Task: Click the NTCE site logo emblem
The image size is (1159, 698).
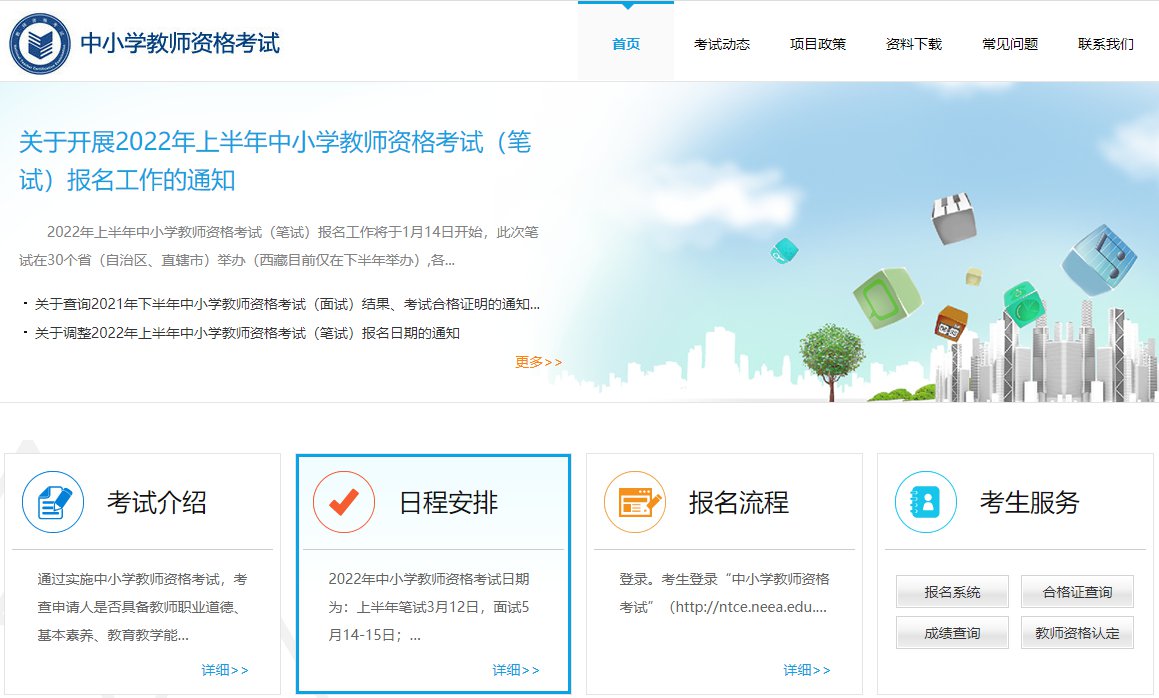Action: 40,43
